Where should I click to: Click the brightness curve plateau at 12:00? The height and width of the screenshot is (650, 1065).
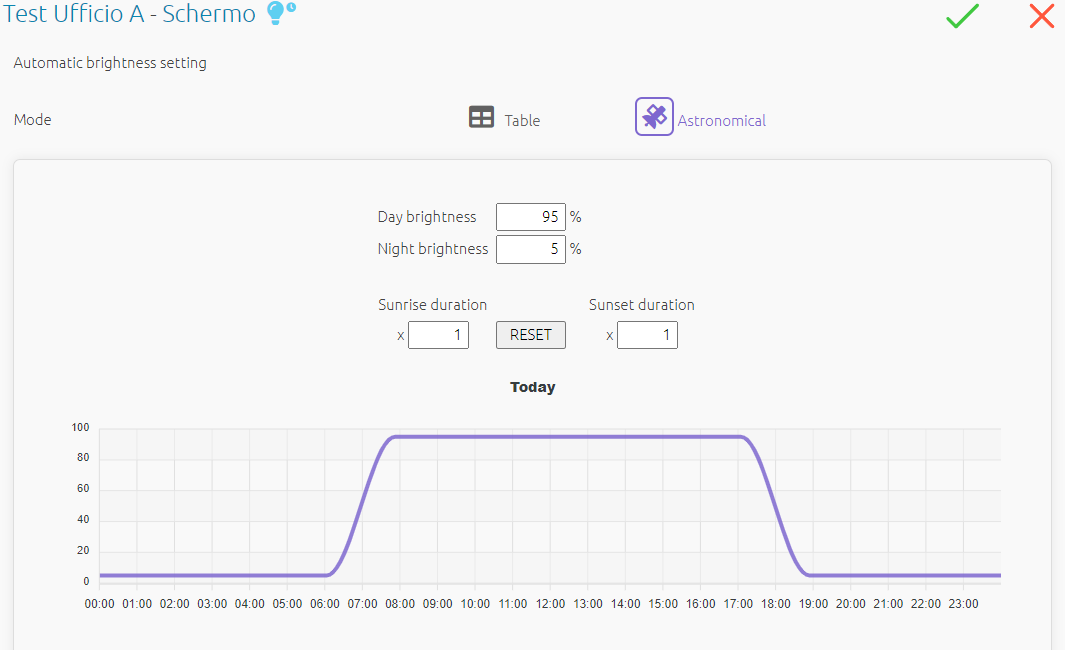pos(550,437)
